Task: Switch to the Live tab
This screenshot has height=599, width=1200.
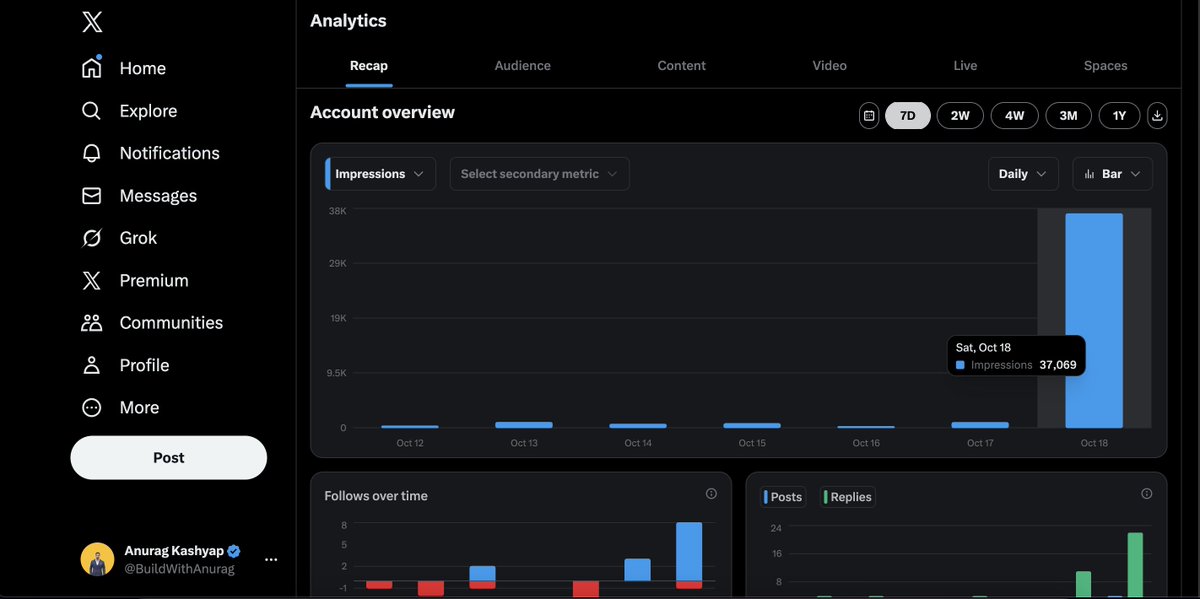Action: pos(965,66)
